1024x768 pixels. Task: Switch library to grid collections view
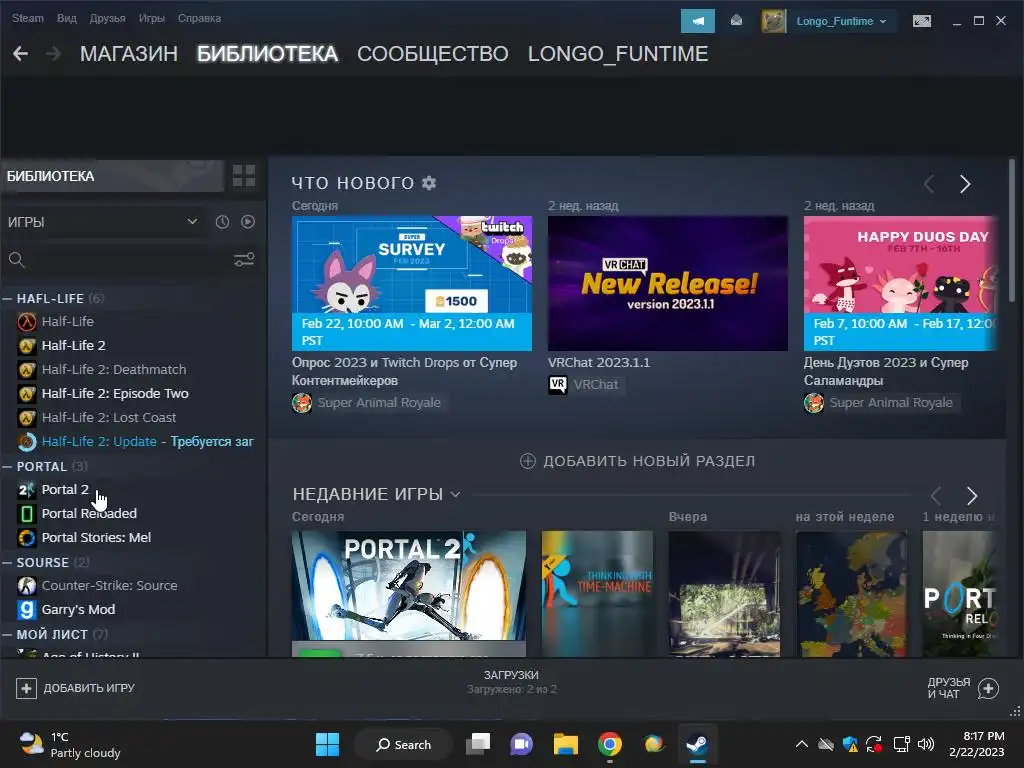pos(244,176)
